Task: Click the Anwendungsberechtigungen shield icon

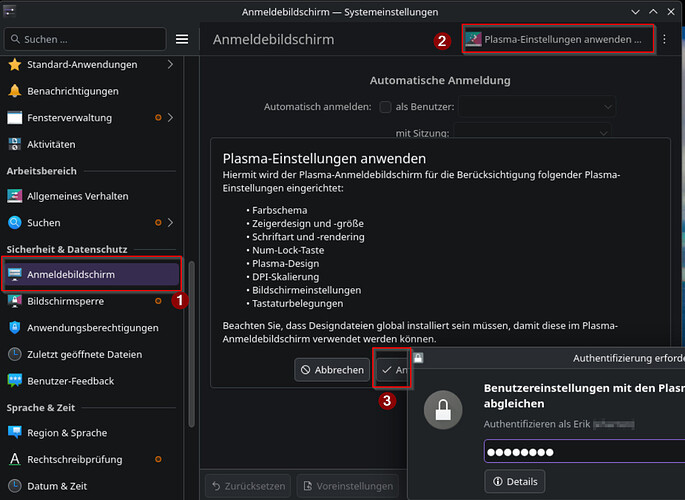Action: (14, 328)
